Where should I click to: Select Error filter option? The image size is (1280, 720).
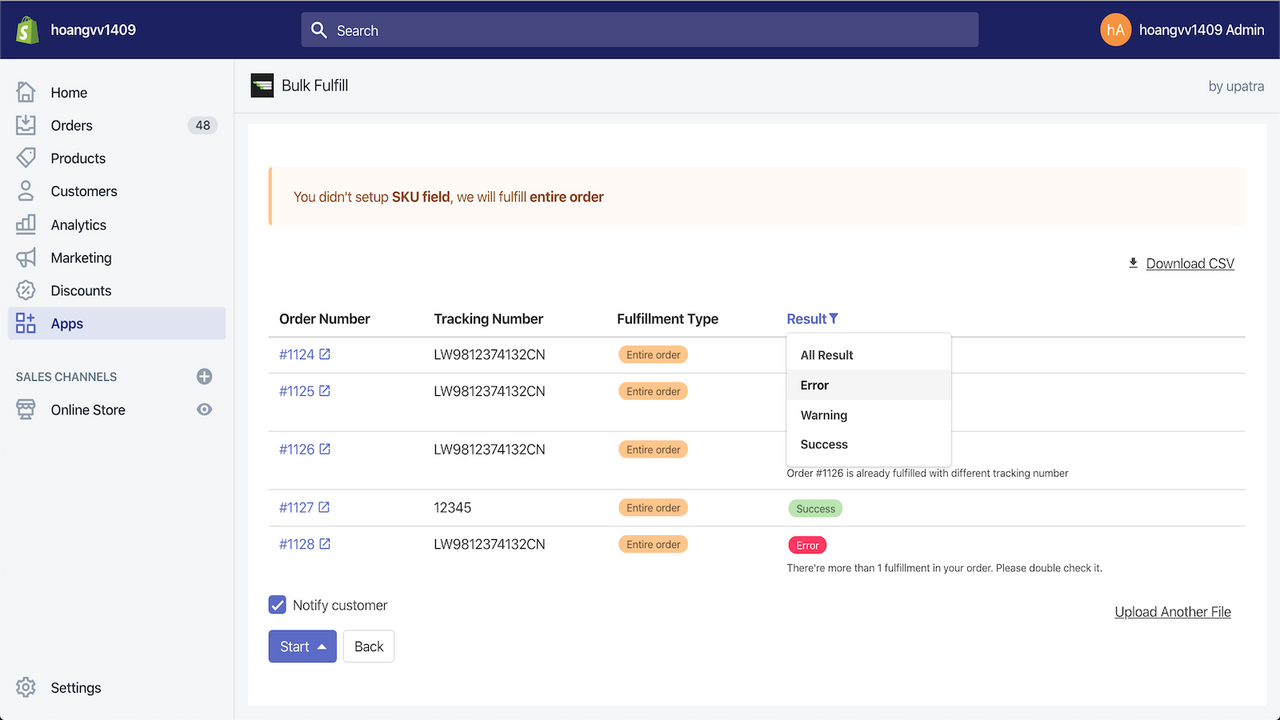(x=868, y=385)
